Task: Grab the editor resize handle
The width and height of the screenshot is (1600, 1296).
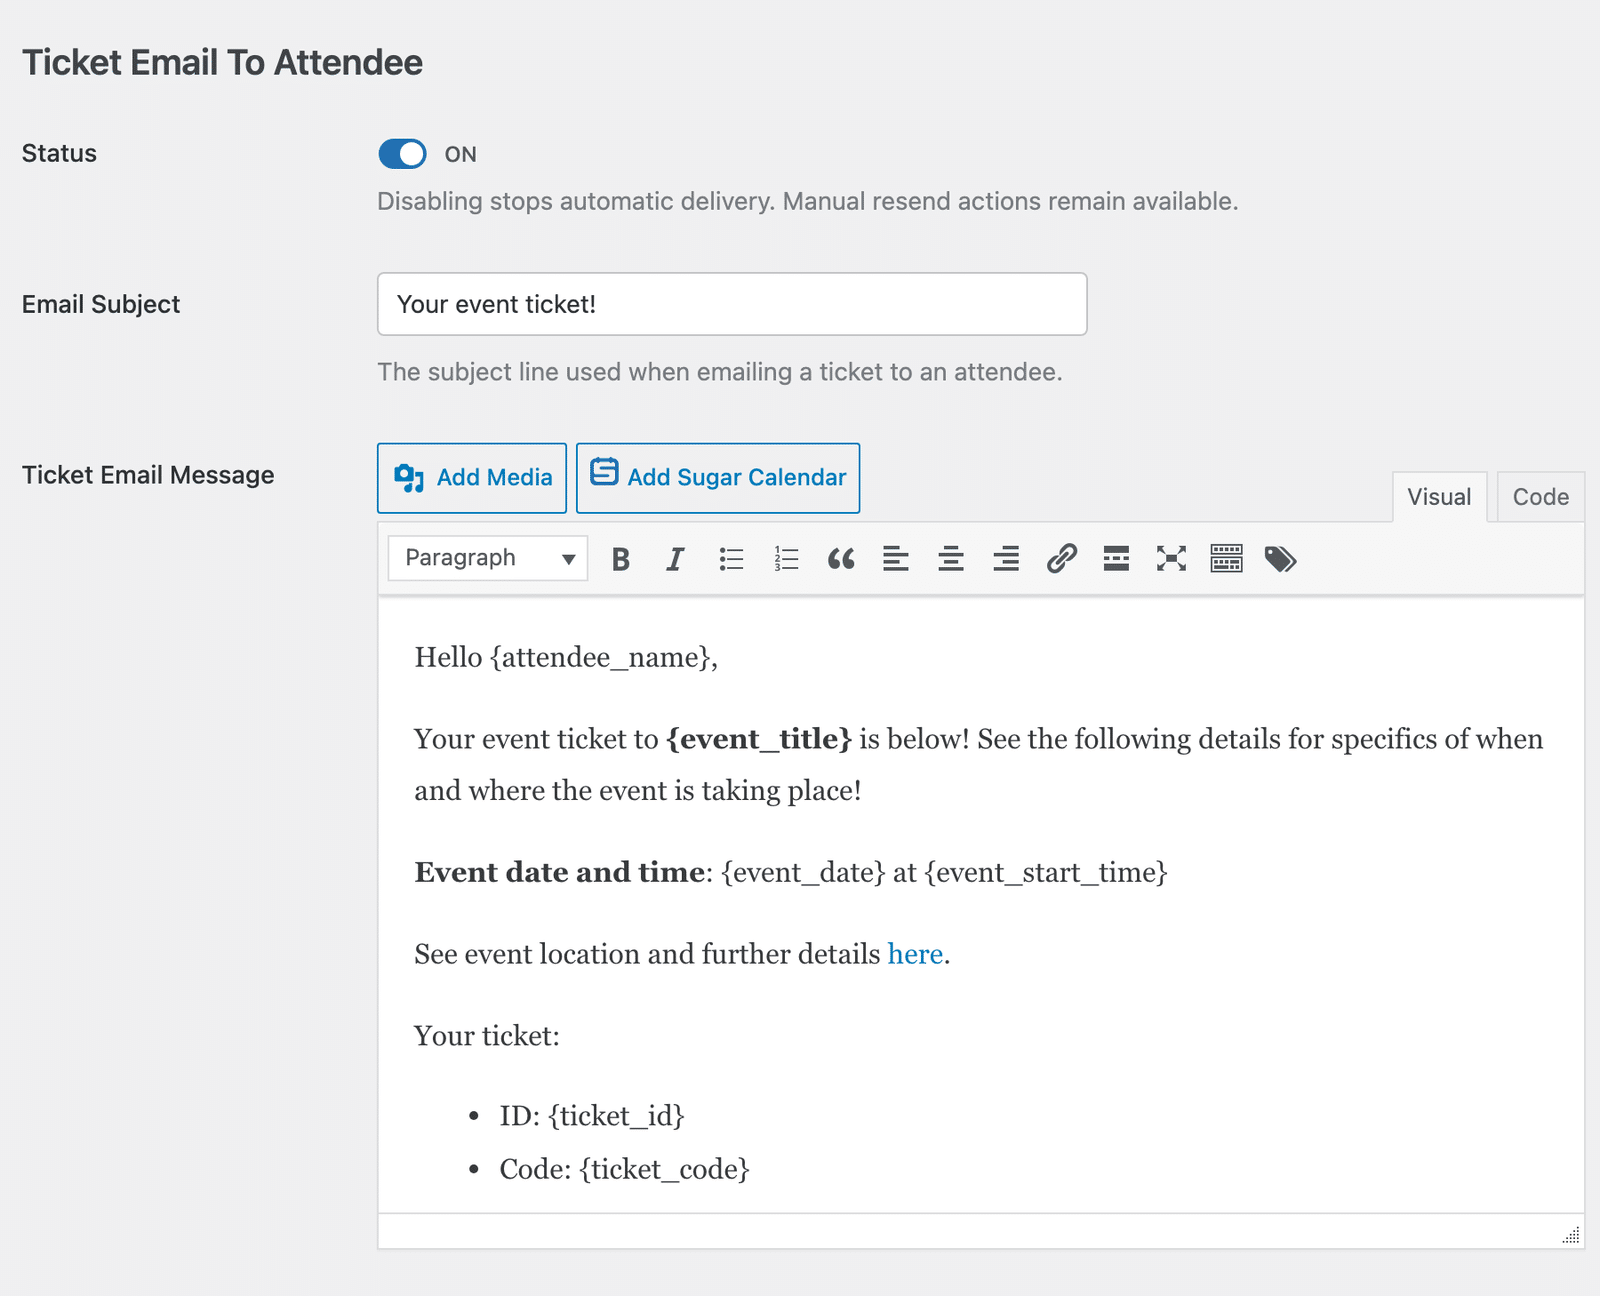Action: [1571, 1235]
